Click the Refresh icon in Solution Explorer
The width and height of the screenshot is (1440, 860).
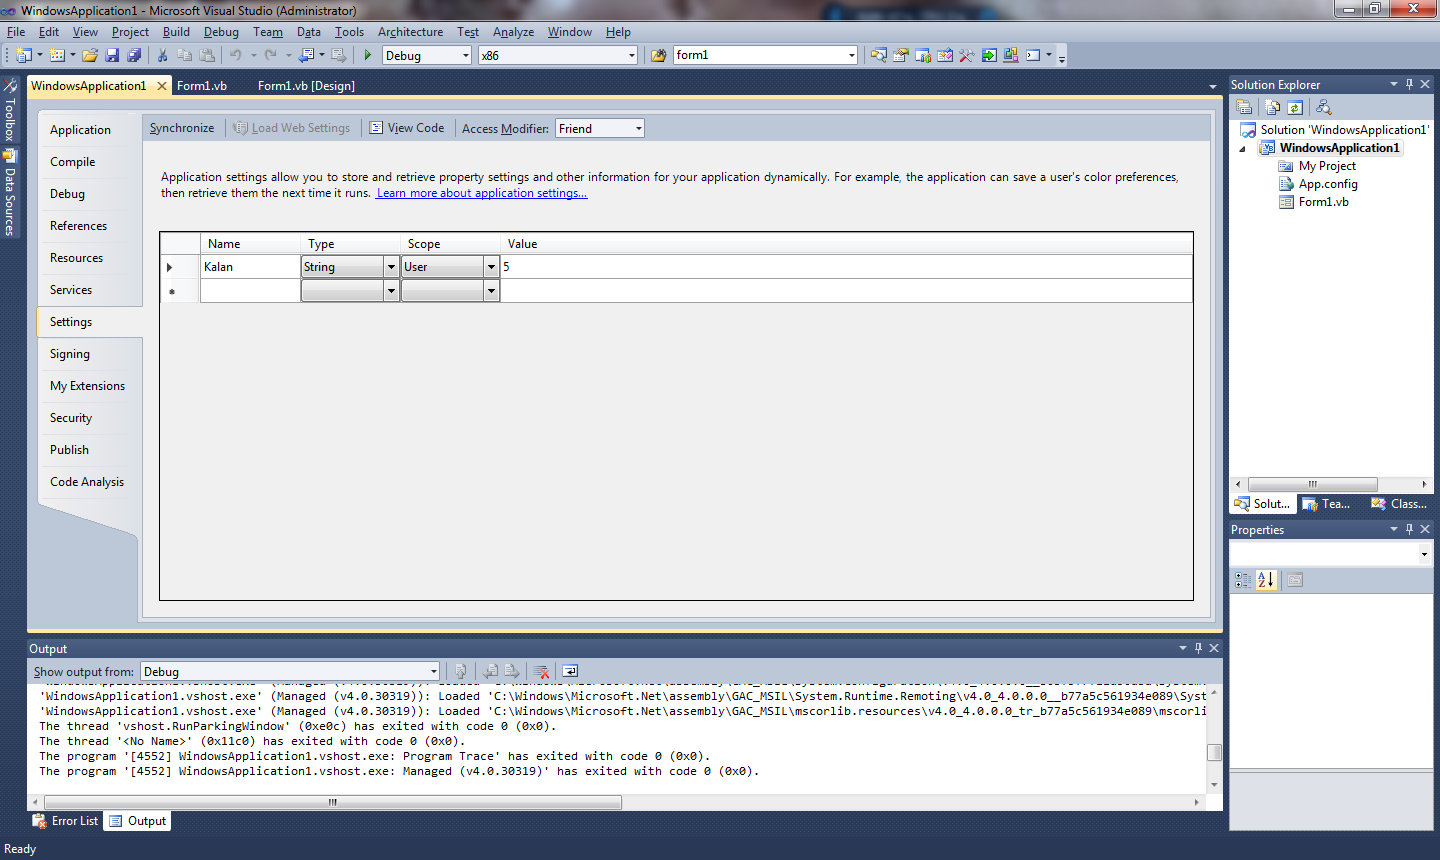[x=1295, y=107]
